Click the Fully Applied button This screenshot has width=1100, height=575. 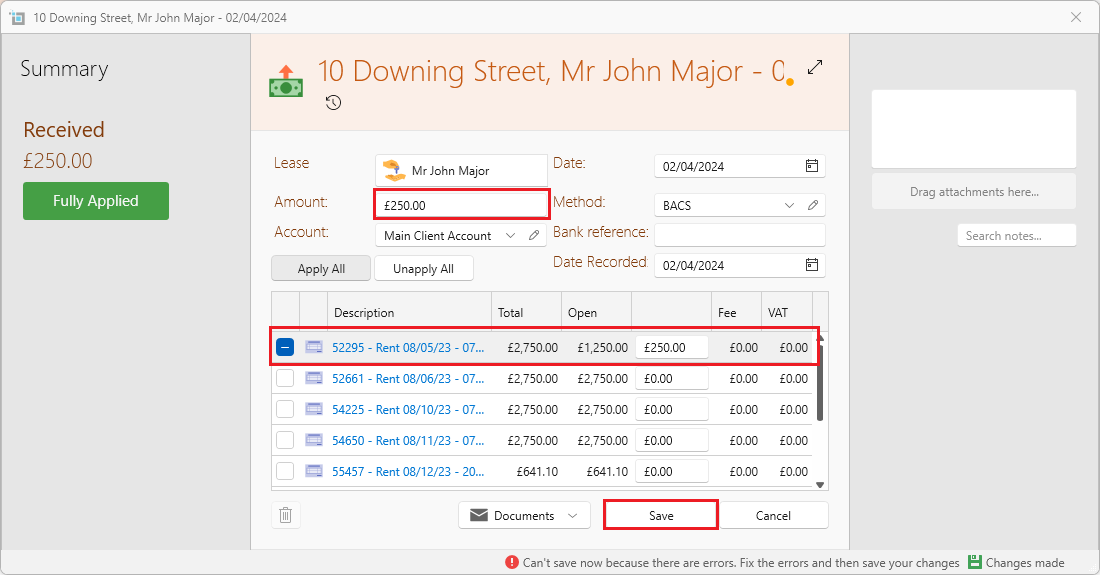click(x=95, y=201)
